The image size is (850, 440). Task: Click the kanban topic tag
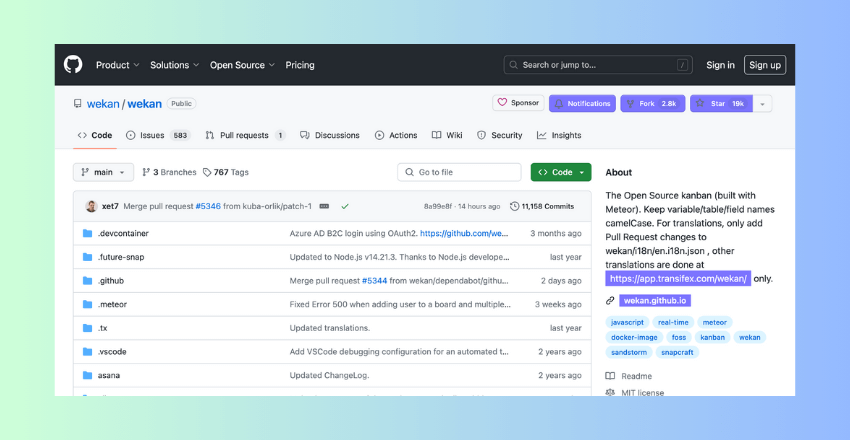712,338
